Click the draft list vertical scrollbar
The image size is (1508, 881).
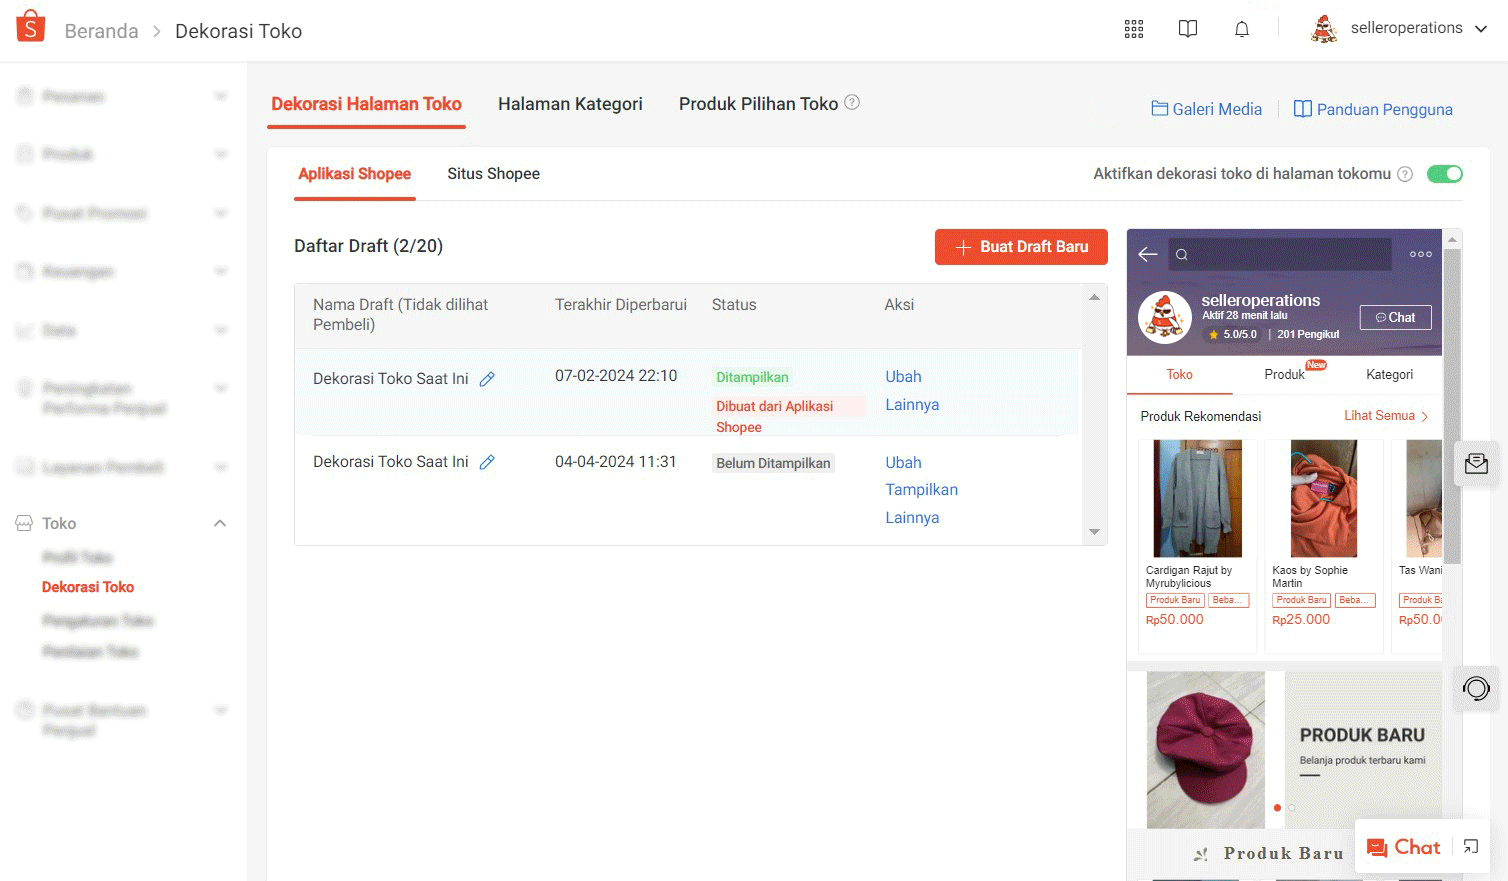(1094, 414)
